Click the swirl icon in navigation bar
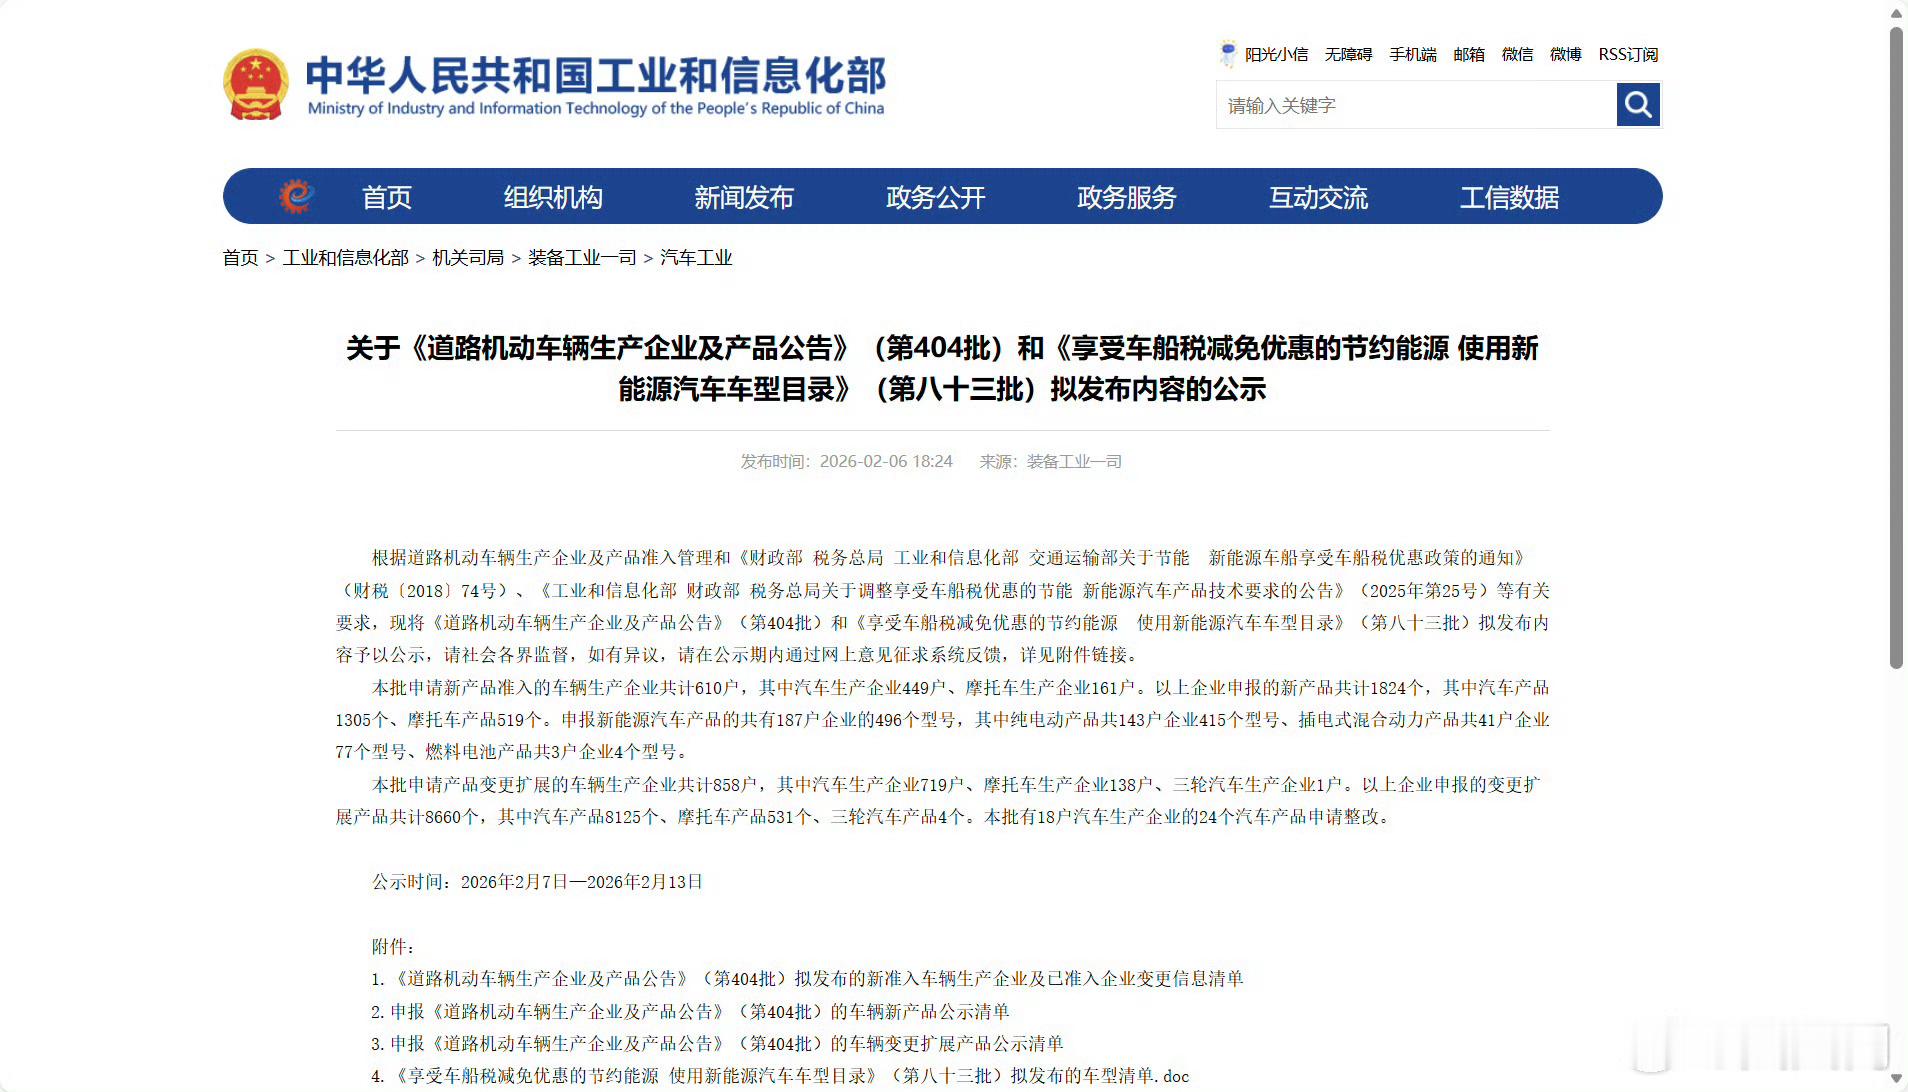Viewport: 1908px width, 1092px height. click(296, 196)
